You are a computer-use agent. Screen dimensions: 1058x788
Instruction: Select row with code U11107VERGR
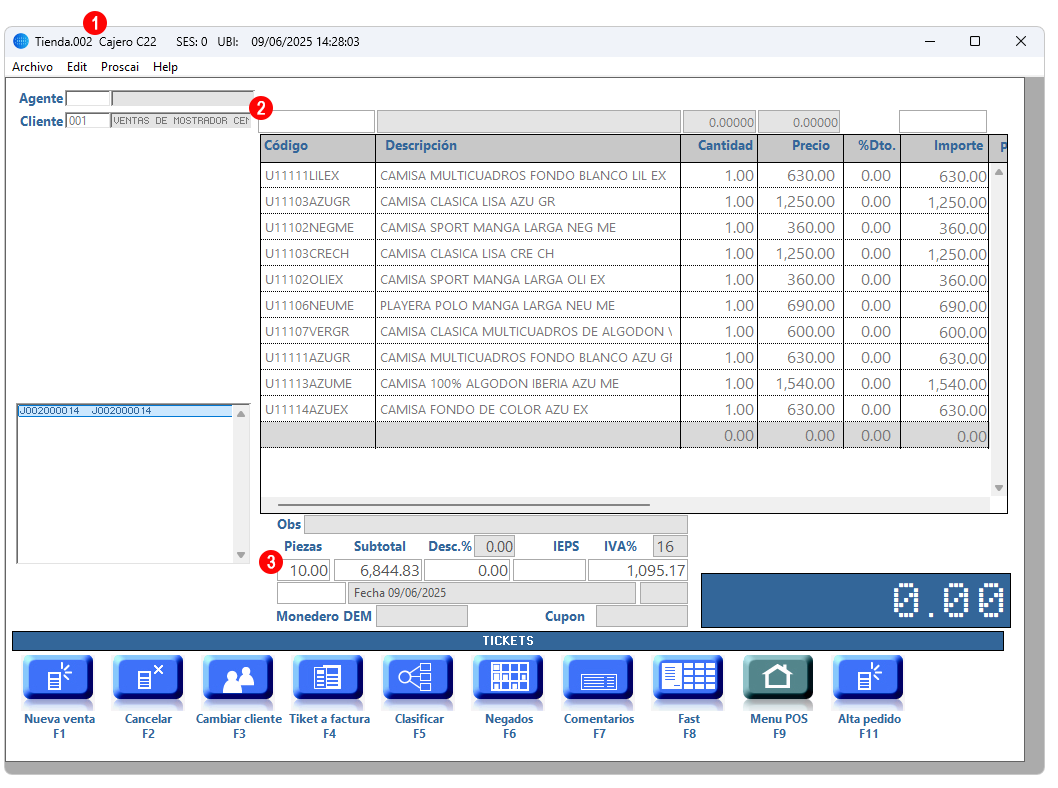625,332
